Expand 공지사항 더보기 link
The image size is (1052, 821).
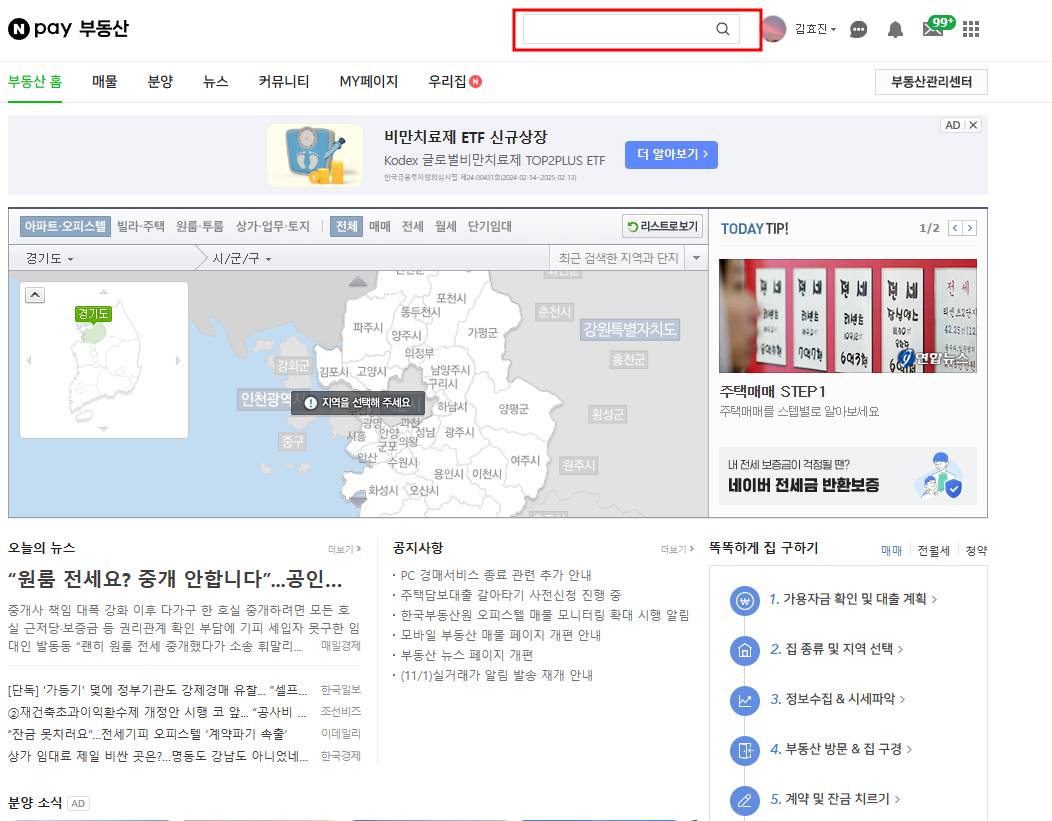tap(677, 549)
